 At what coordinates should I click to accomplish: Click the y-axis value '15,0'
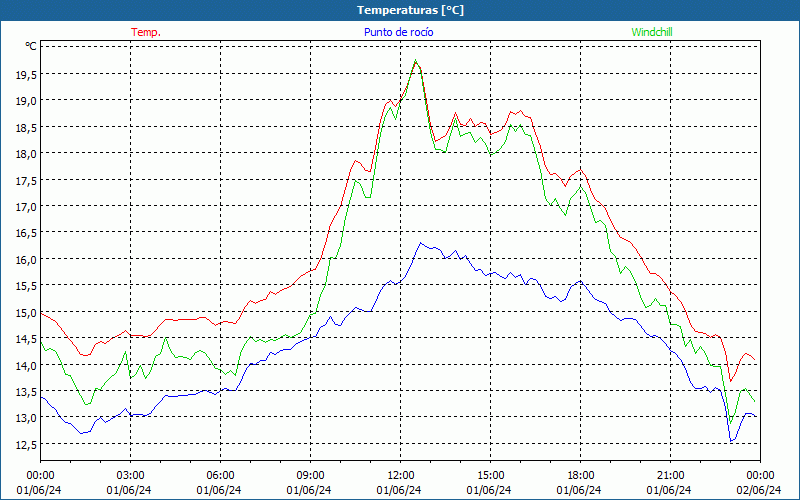(x=26, y=313)
